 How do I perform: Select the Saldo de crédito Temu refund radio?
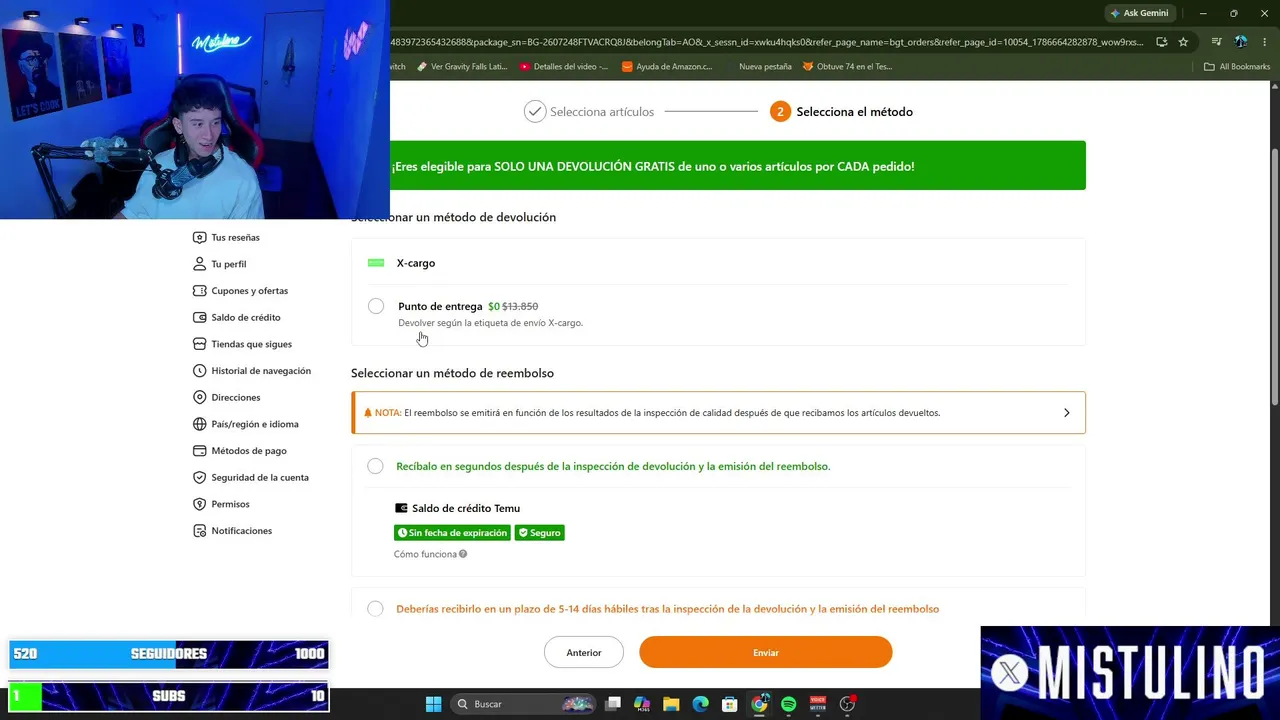tap(375, 466)
